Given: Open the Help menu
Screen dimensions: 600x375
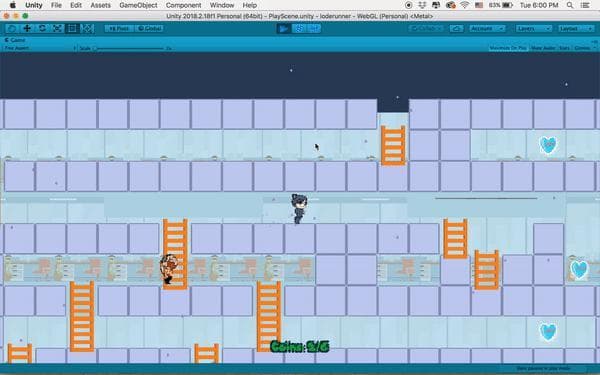Looking at the screenshot, I should [x=249, y=5].
